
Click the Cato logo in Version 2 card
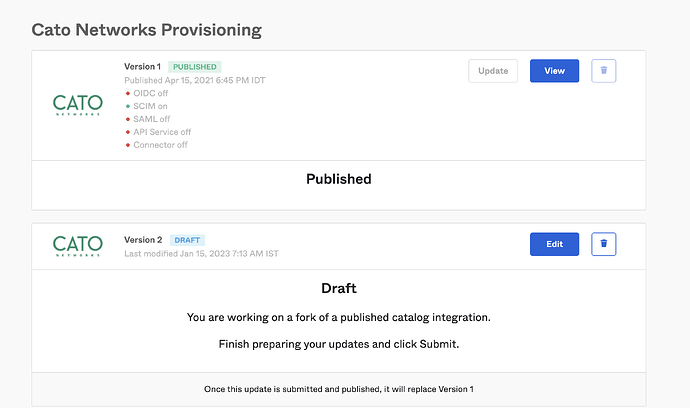(x=77, y=246)
